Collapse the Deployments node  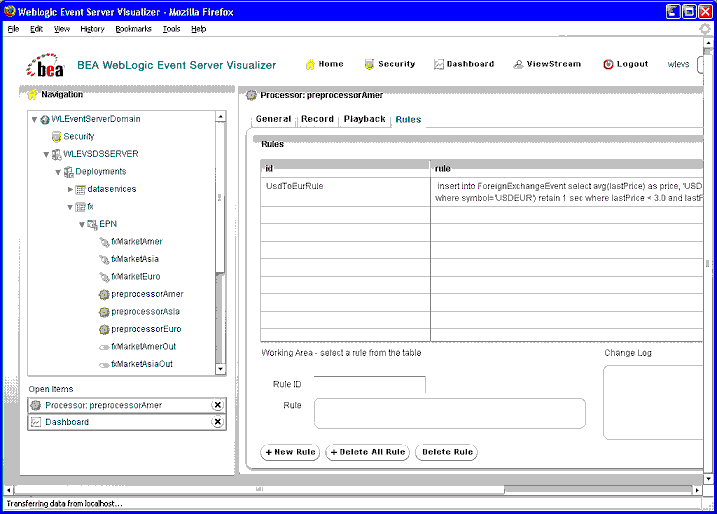tap(58, 172)
